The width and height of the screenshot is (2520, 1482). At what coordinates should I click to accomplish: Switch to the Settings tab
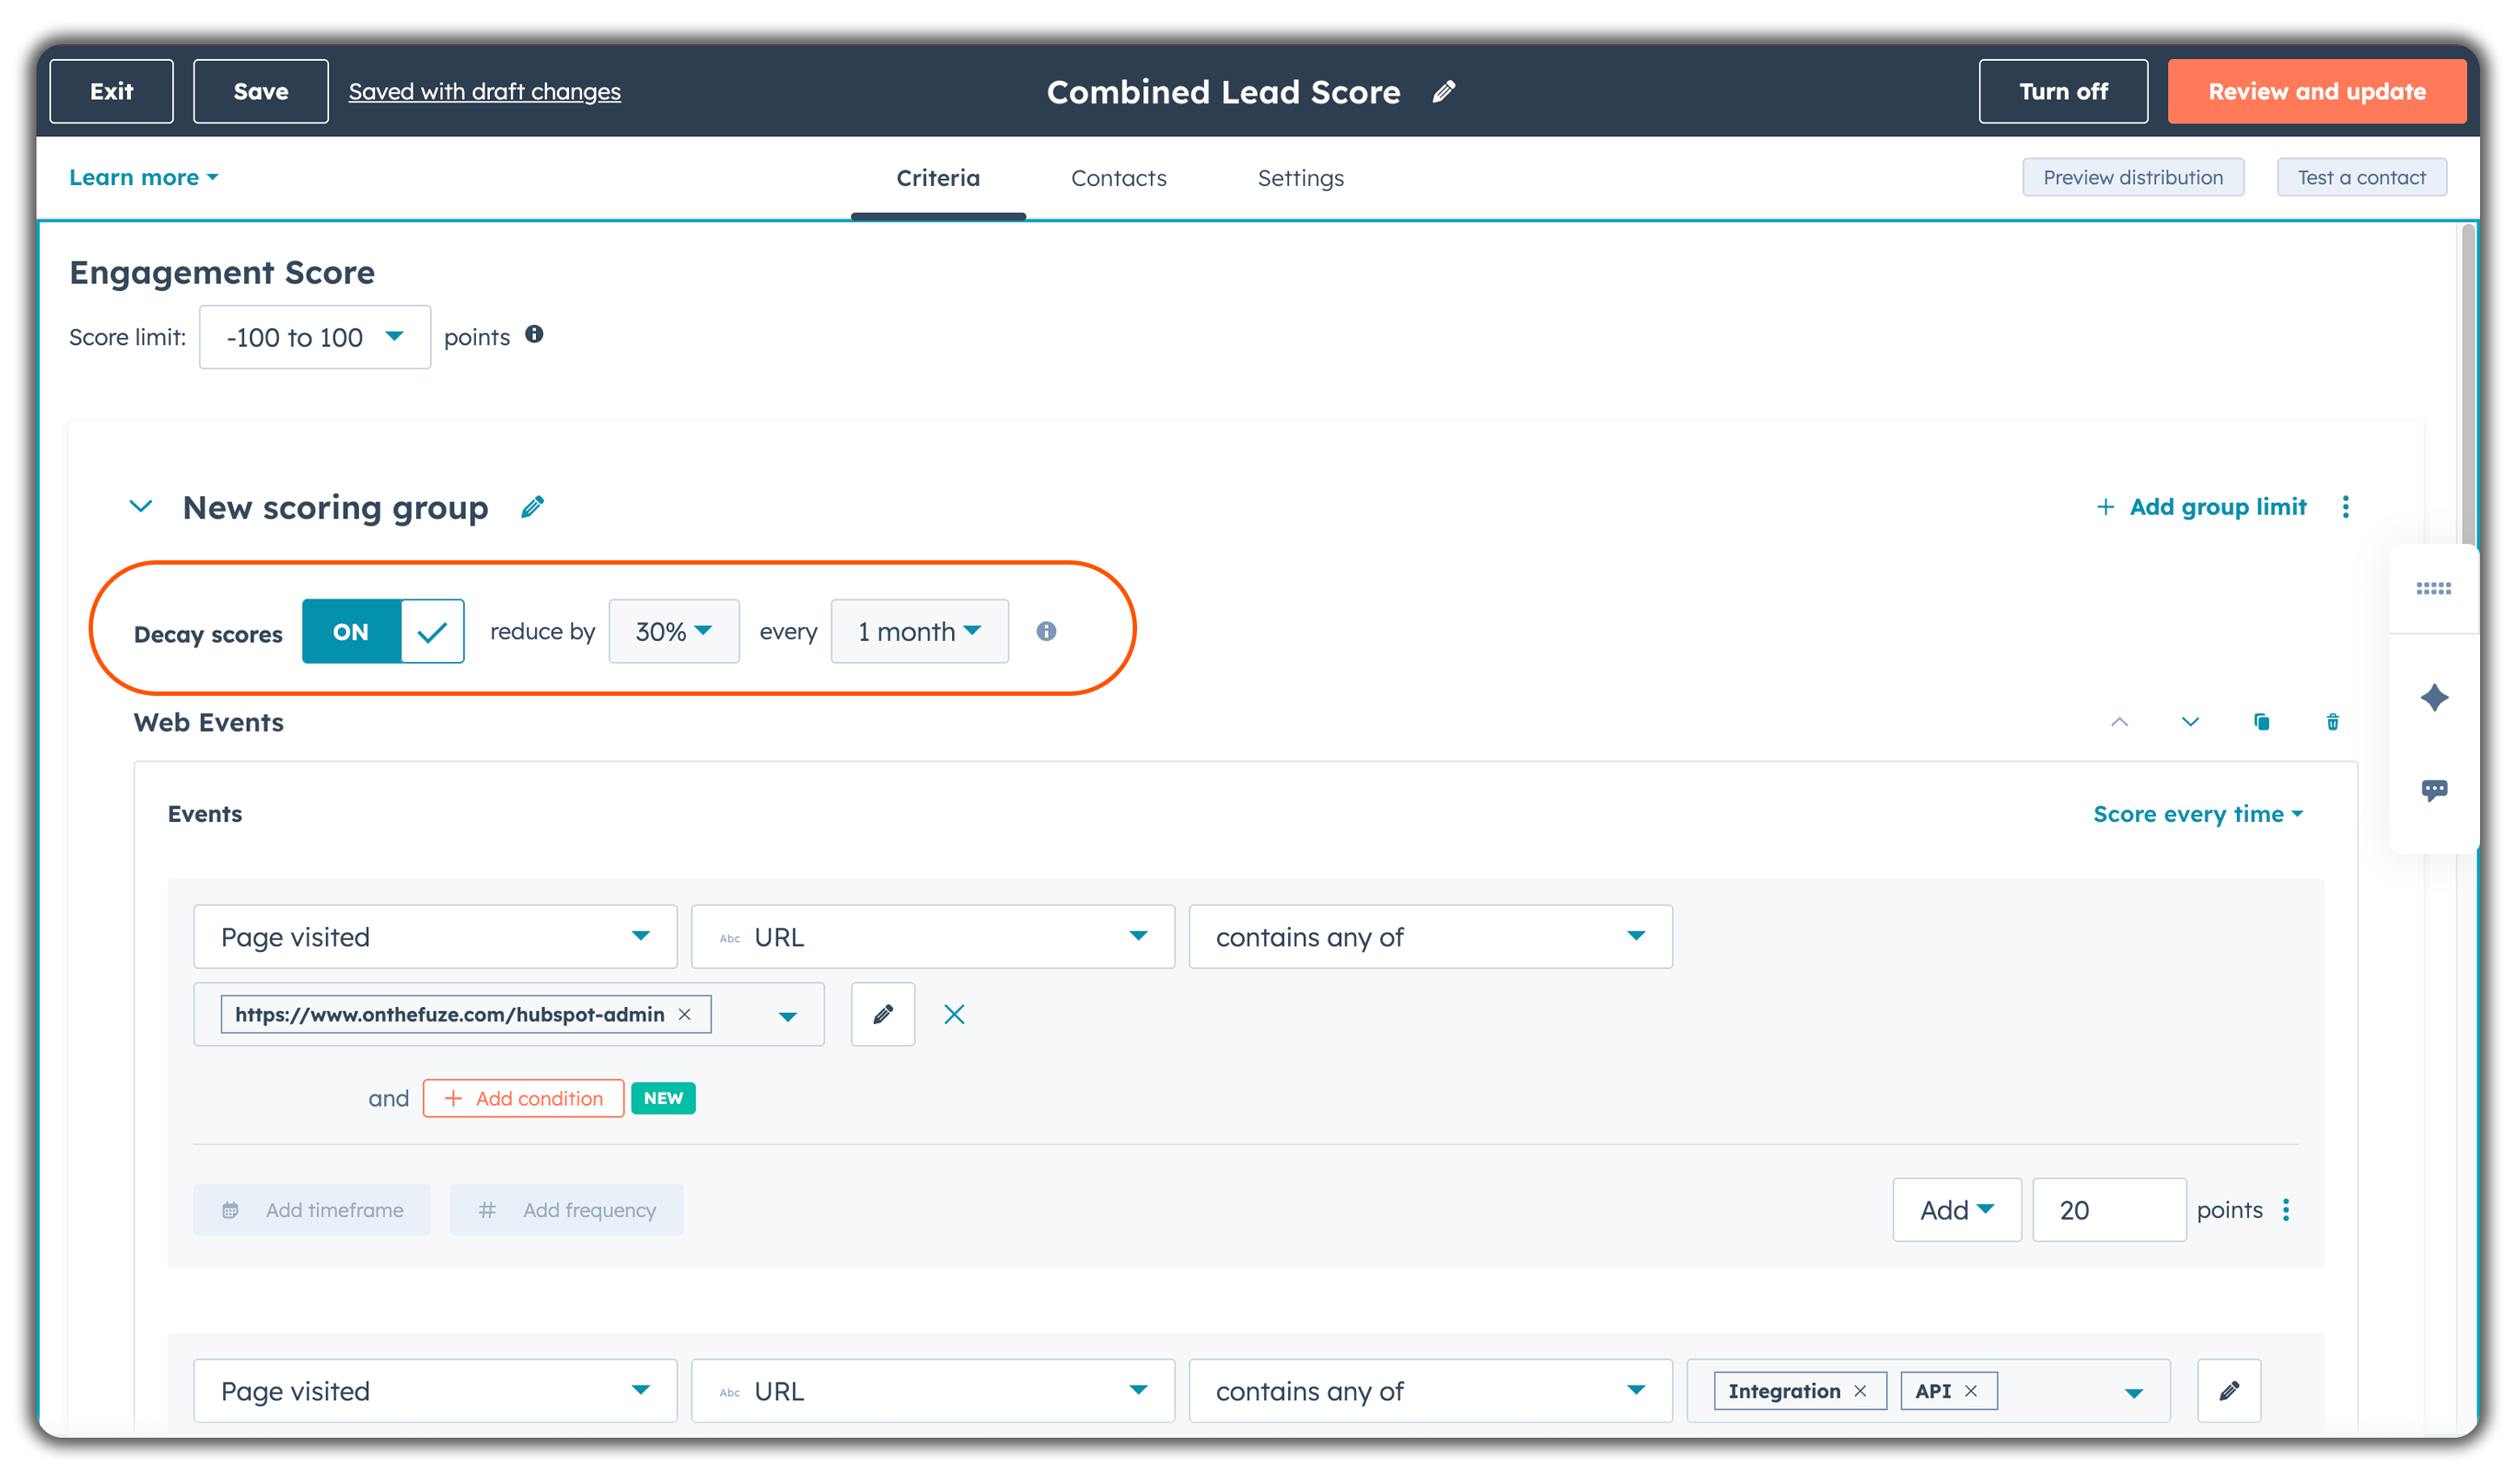point(1300,178)
